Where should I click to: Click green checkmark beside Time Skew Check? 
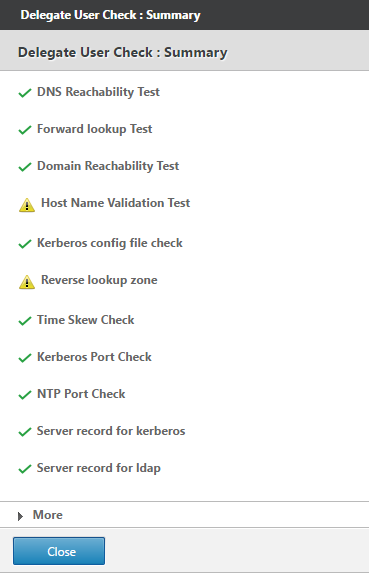[x=25, y=321]
